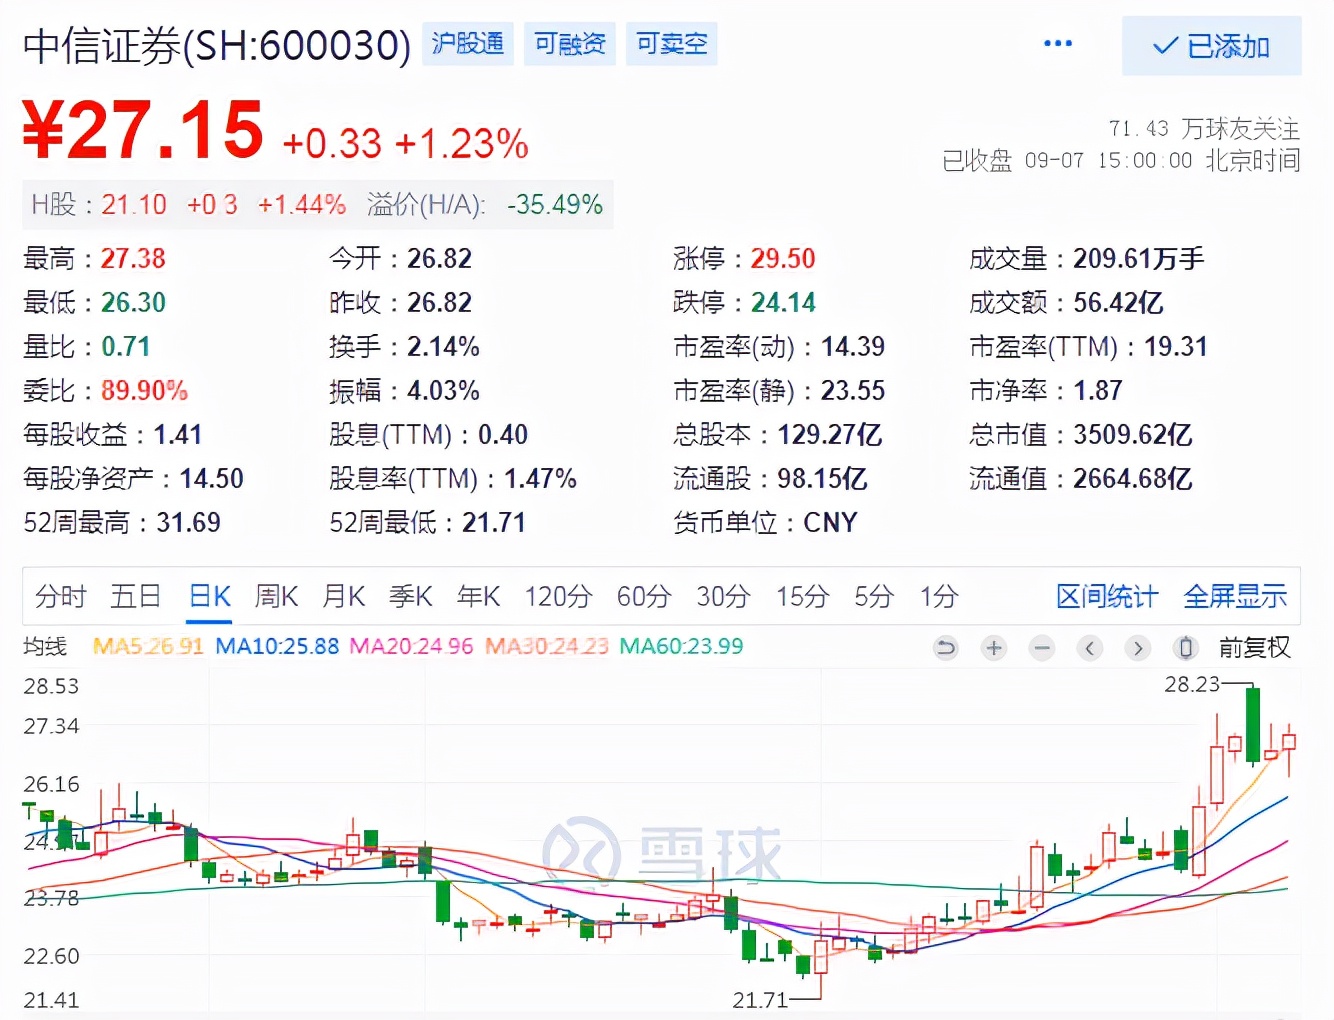The image size is (1334, 1020).
Task: Click the 跌停 value 24.14
Action: click(x=783, y=303)
